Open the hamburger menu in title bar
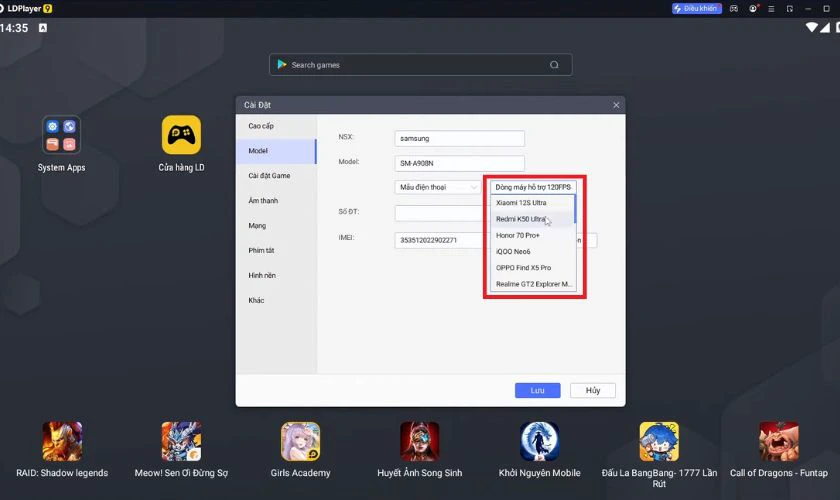 (771, 9)
